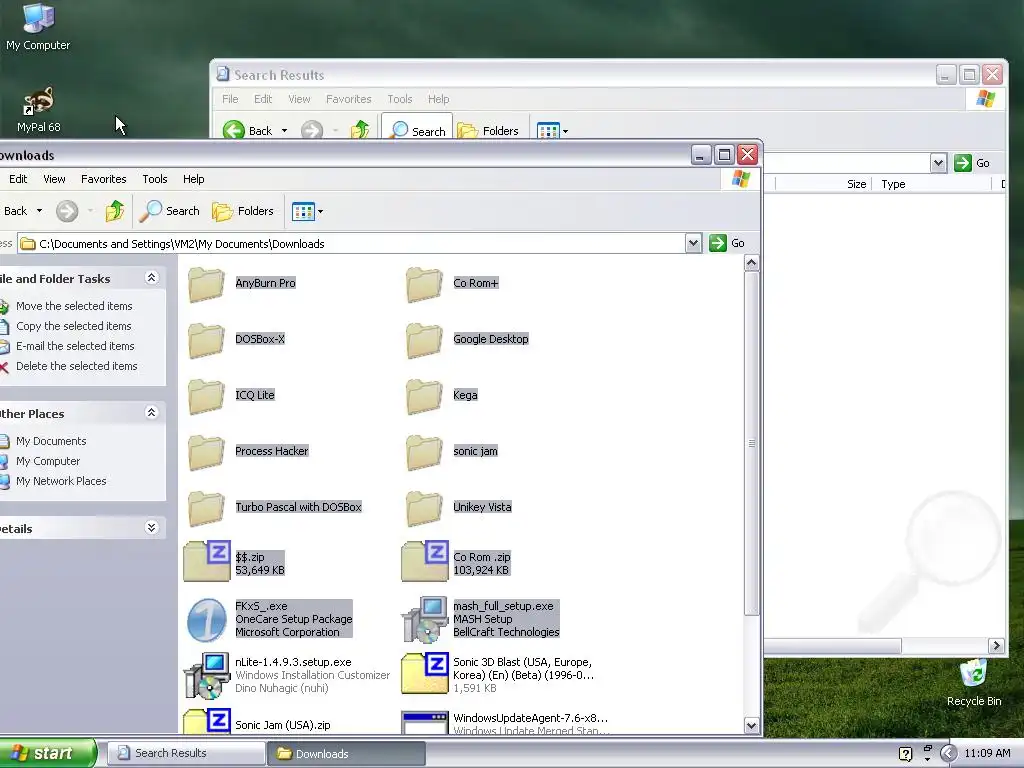Screen dimensions: 1024x768
Task: Click the Downloads taskbar button
Action: [x=346, y=754]
